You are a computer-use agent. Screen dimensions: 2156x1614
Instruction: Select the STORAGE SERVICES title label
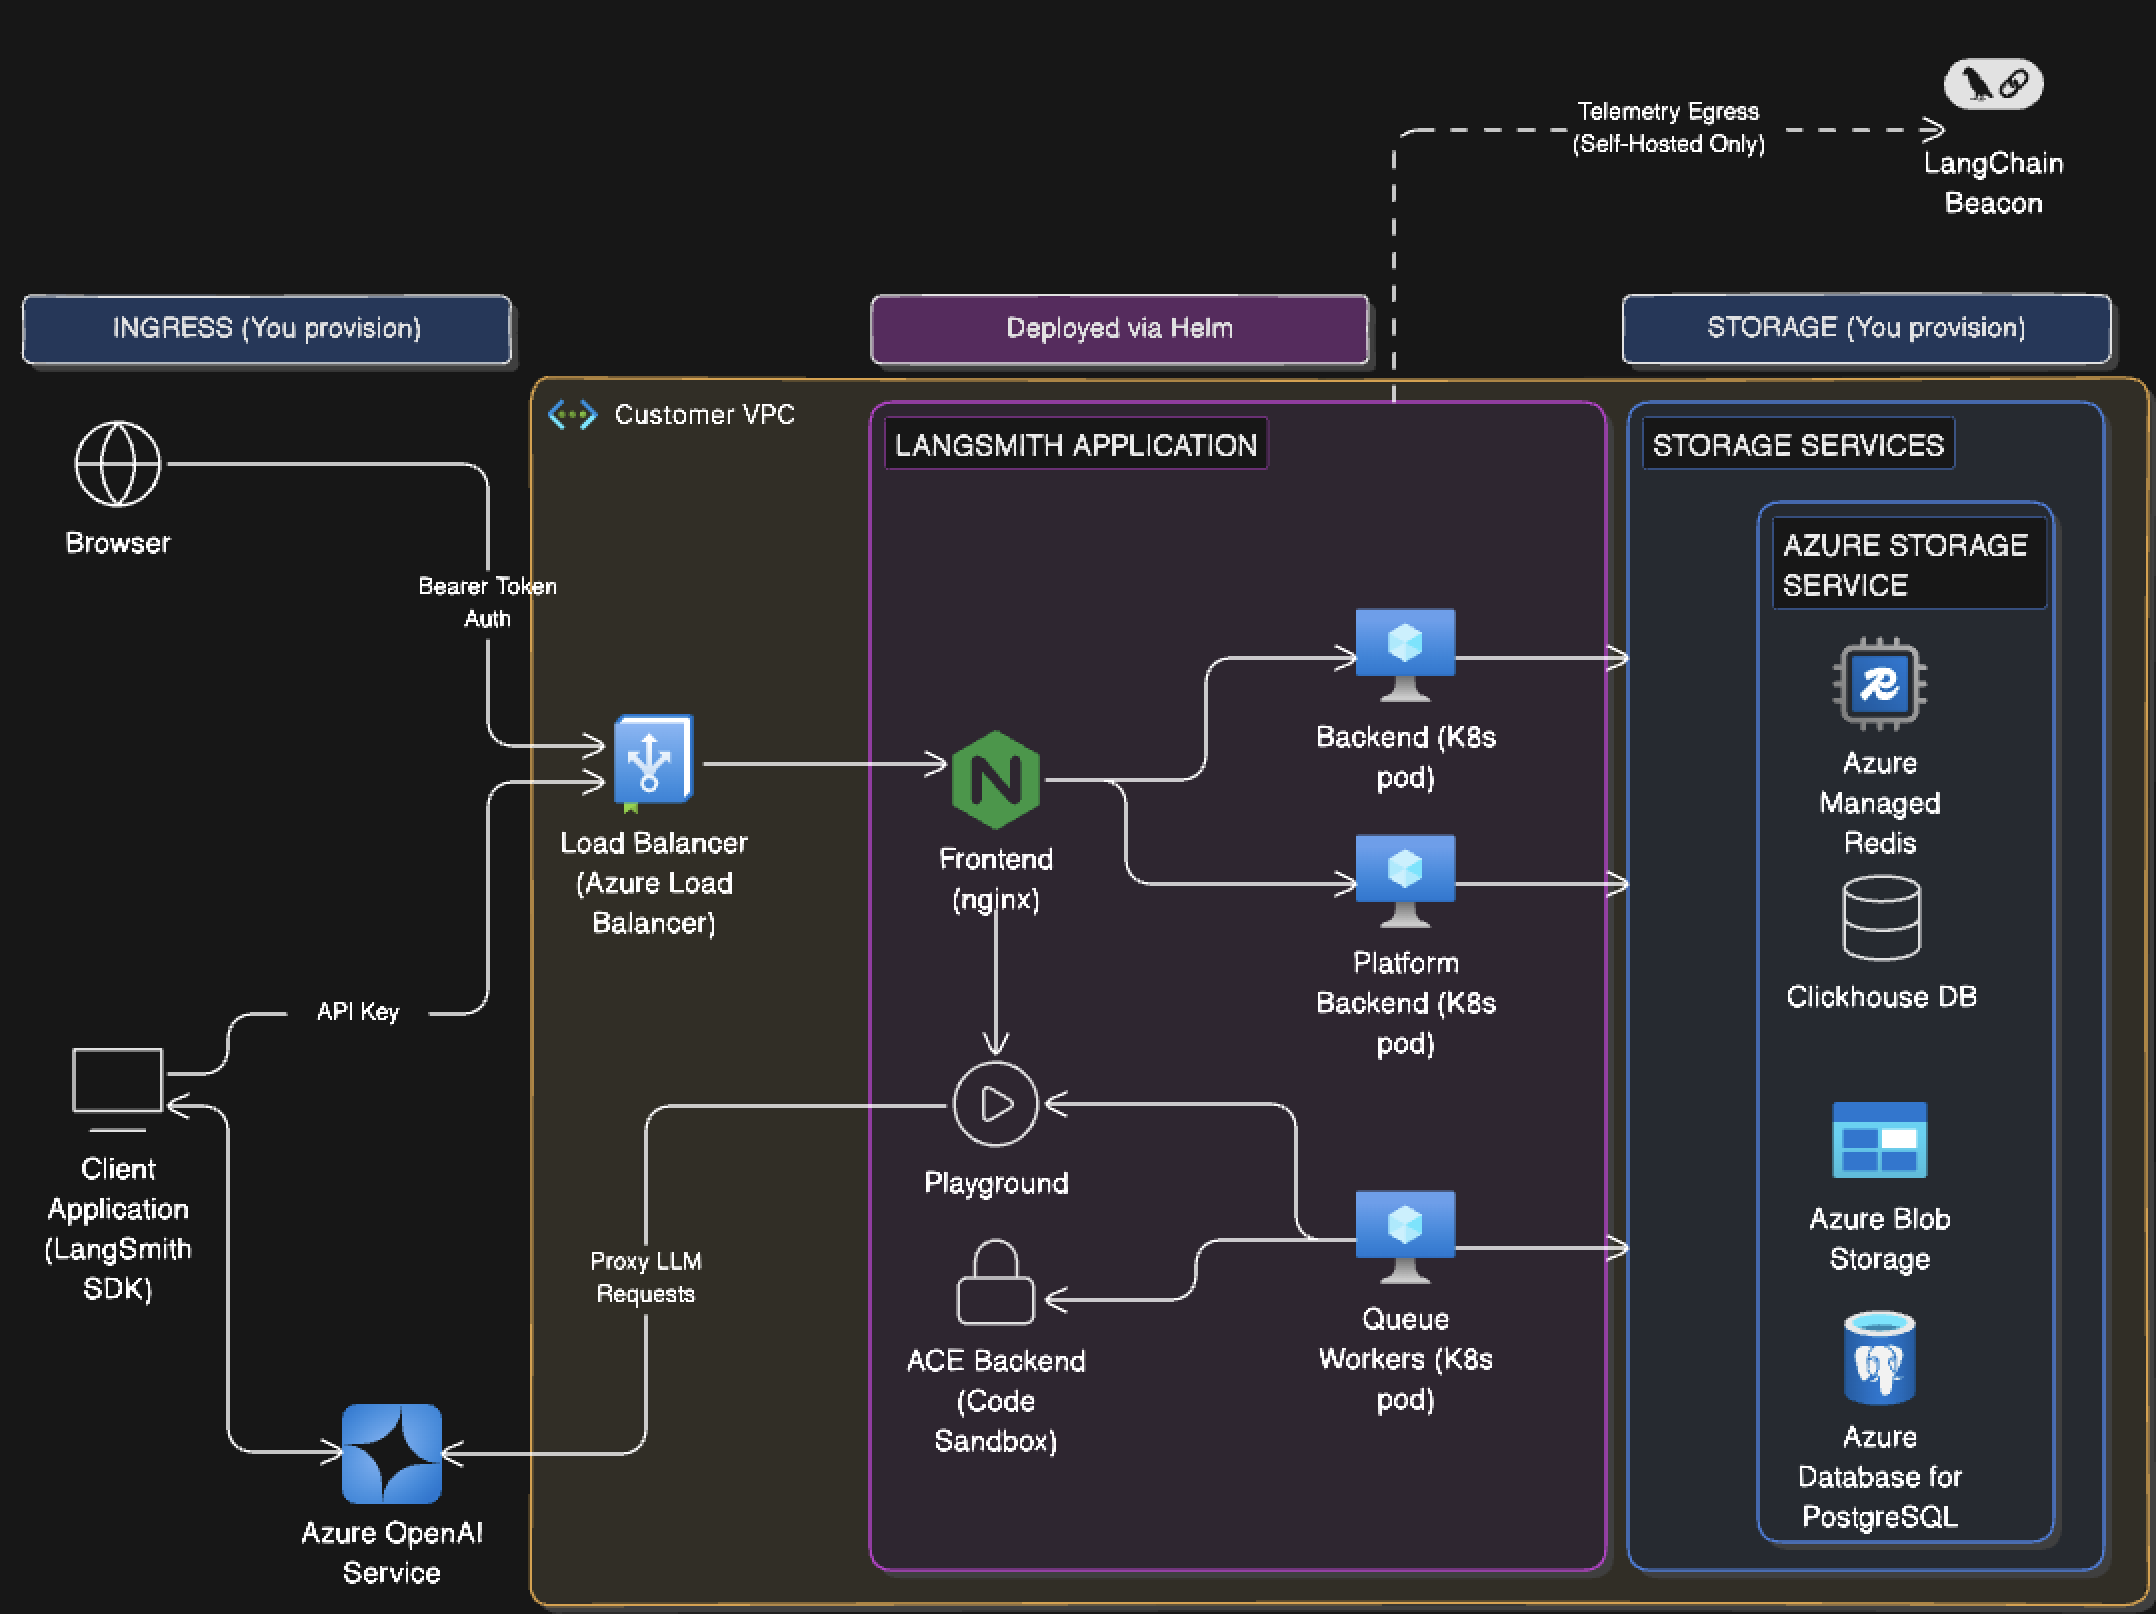point(1798,444)
